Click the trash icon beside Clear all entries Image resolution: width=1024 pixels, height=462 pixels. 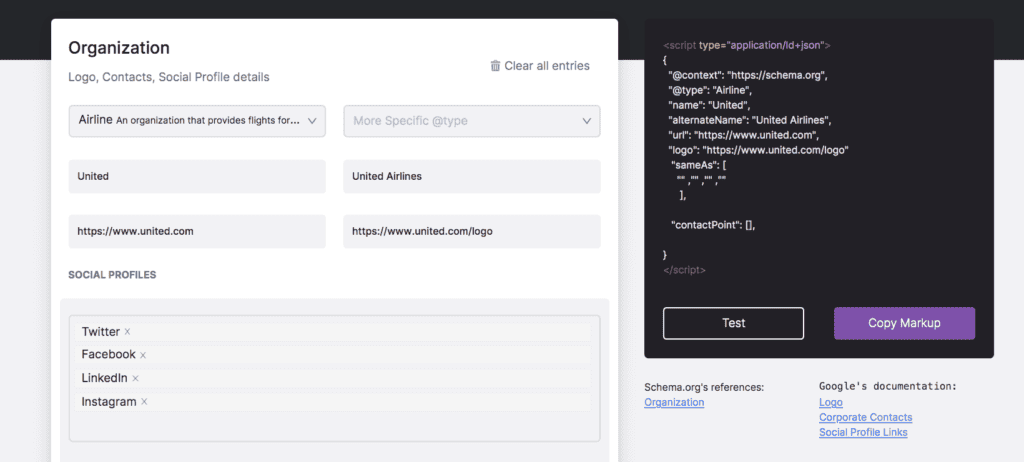[x=496, y=65]
